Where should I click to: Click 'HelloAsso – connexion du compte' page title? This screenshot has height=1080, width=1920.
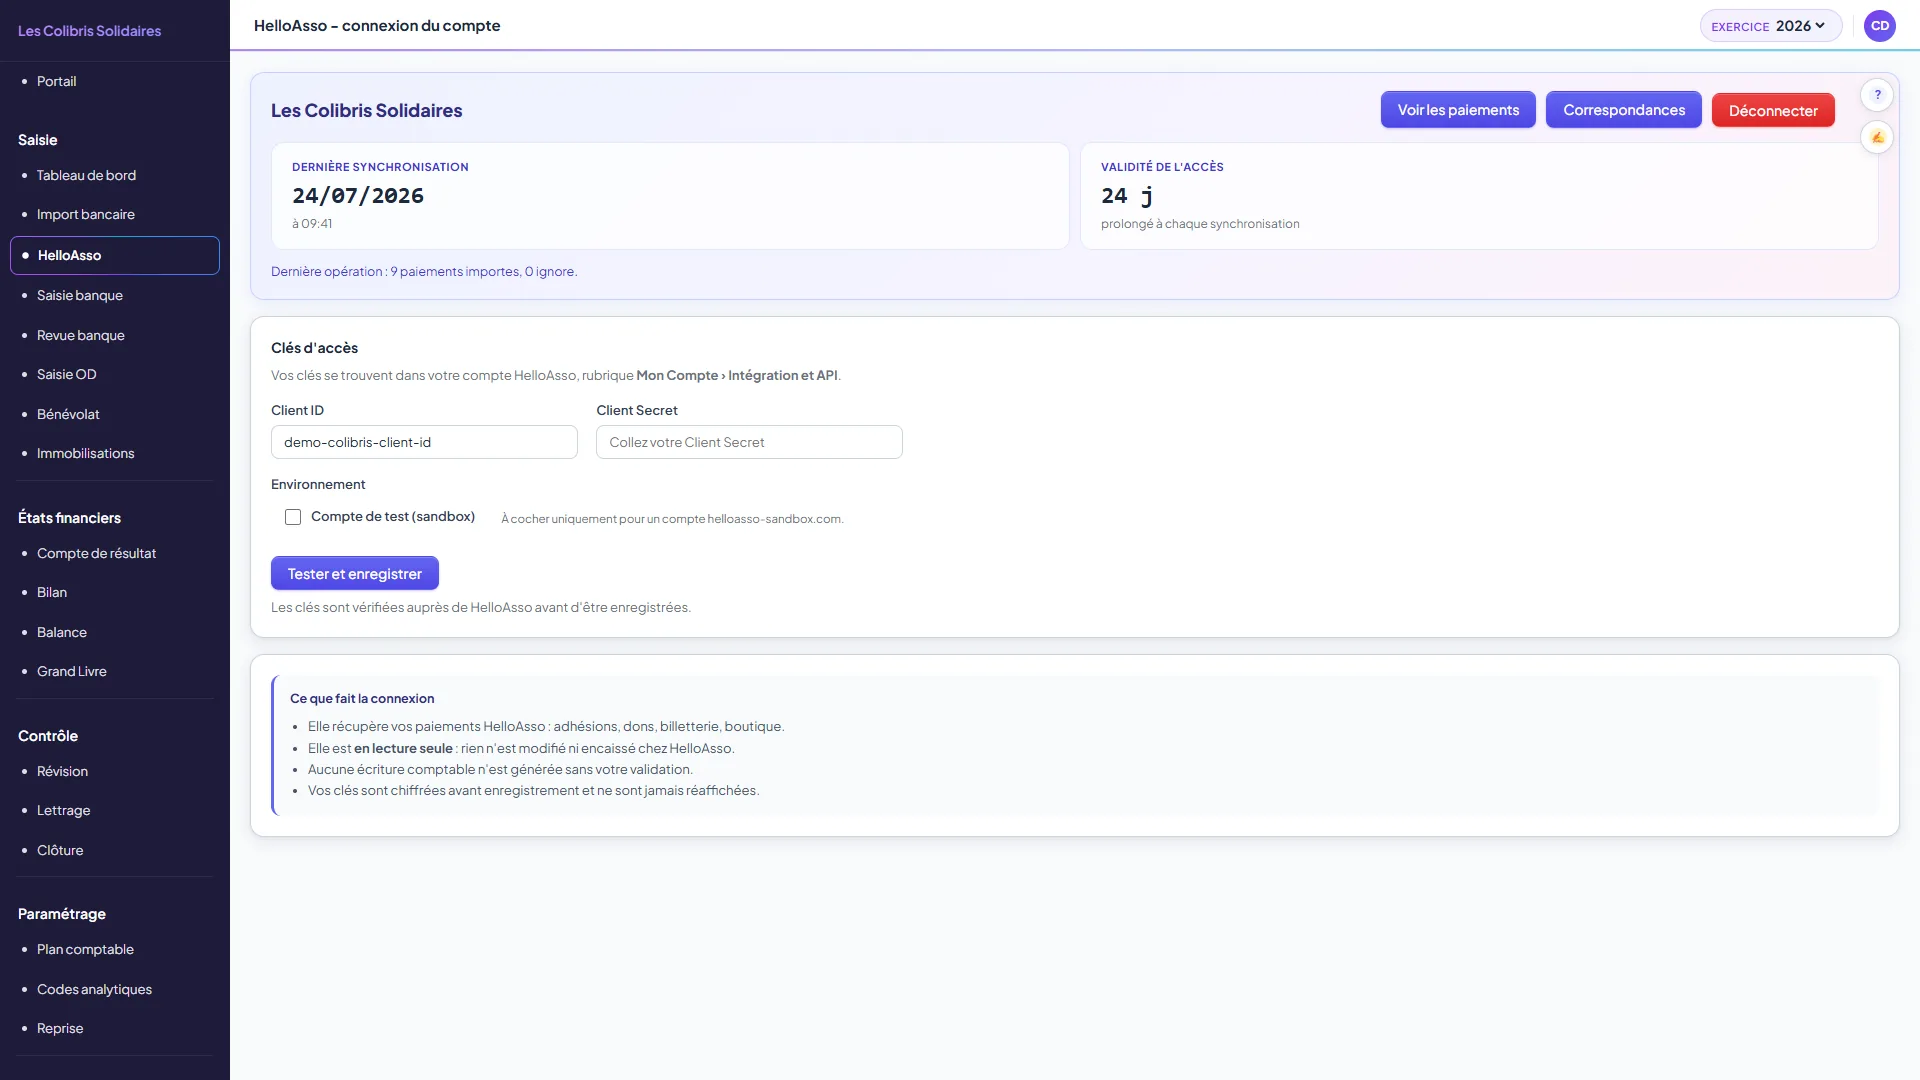[x=377, y=26]
